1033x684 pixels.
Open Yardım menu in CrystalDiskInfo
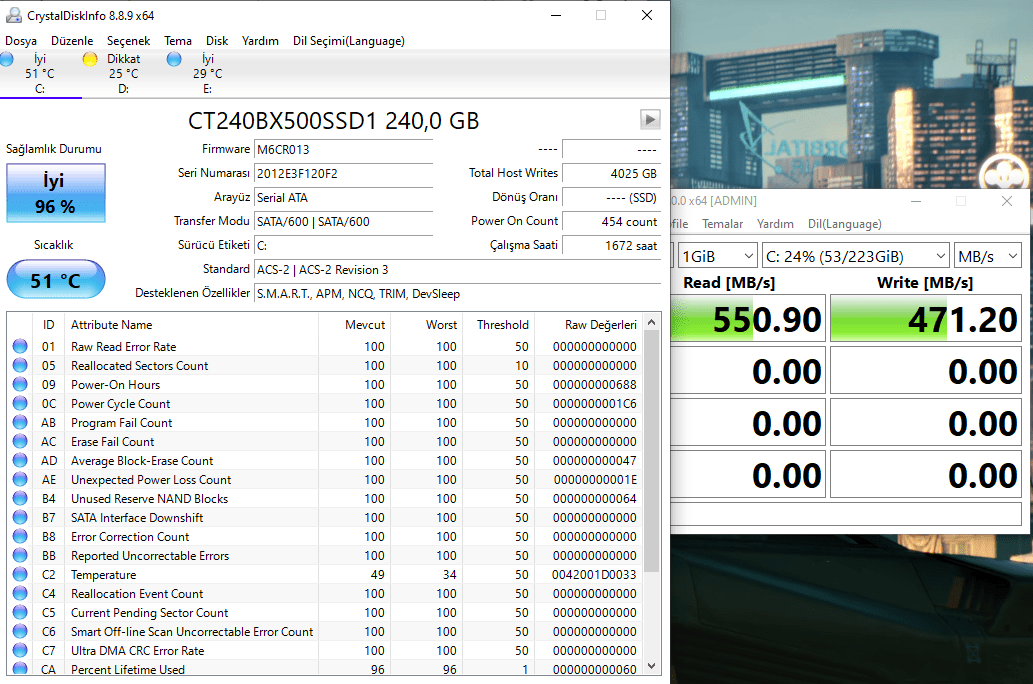click(x=260, y=41)
